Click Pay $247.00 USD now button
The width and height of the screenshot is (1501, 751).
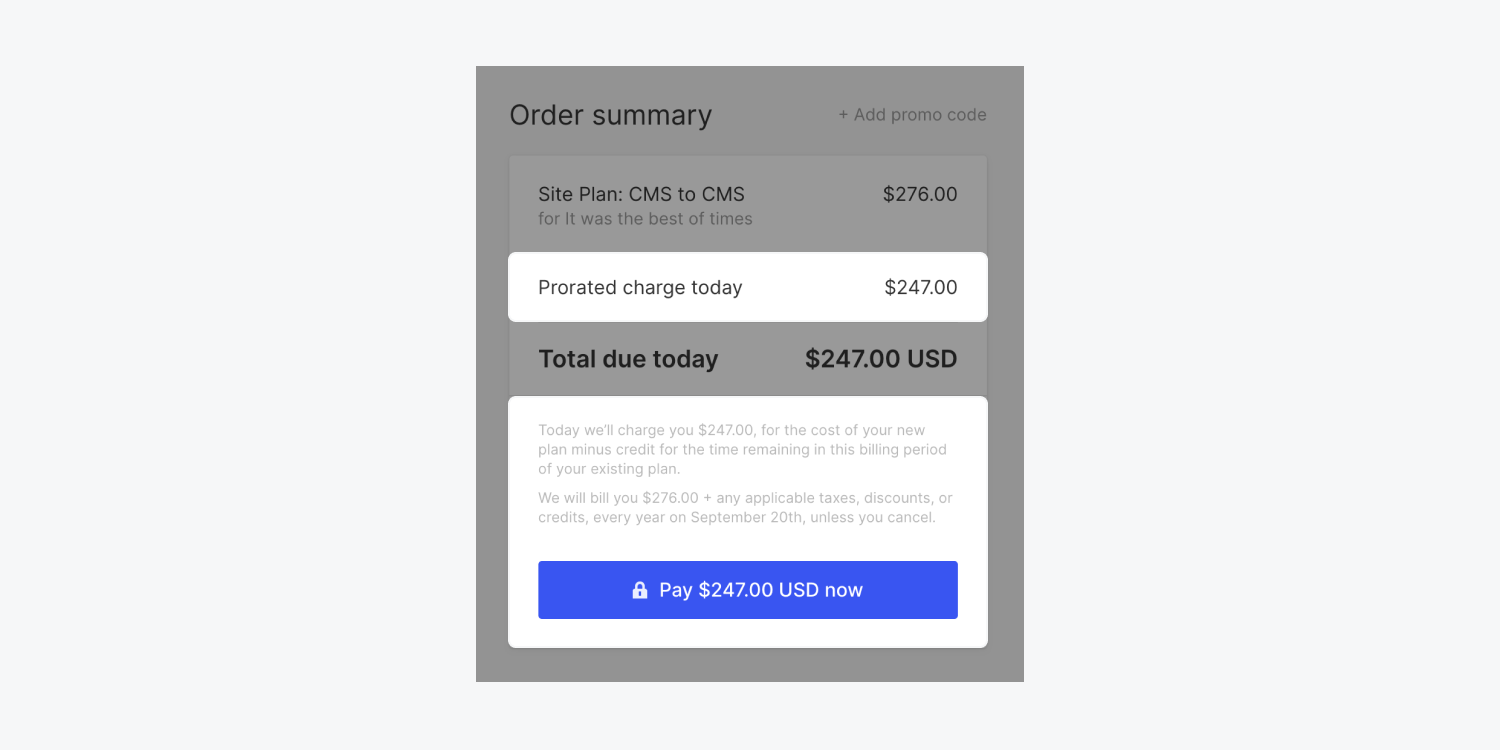[x=748, y=590]
